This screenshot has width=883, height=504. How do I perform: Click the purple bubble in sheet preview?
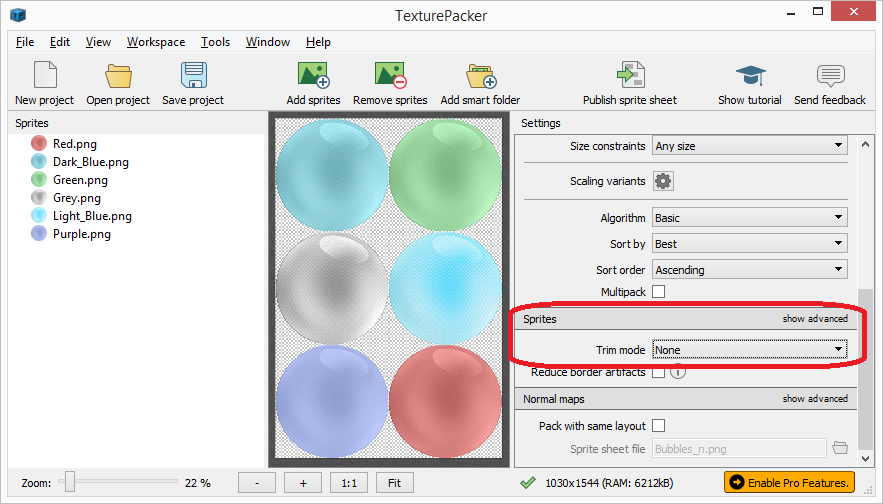[332, 401]
